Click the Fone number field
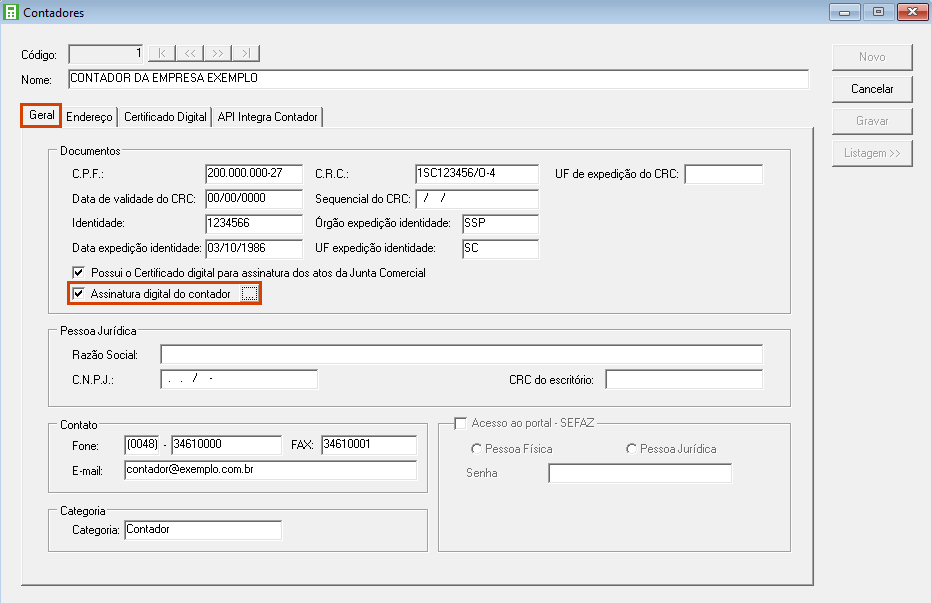This screenshot has width=932, height=603. coord(226,445)
